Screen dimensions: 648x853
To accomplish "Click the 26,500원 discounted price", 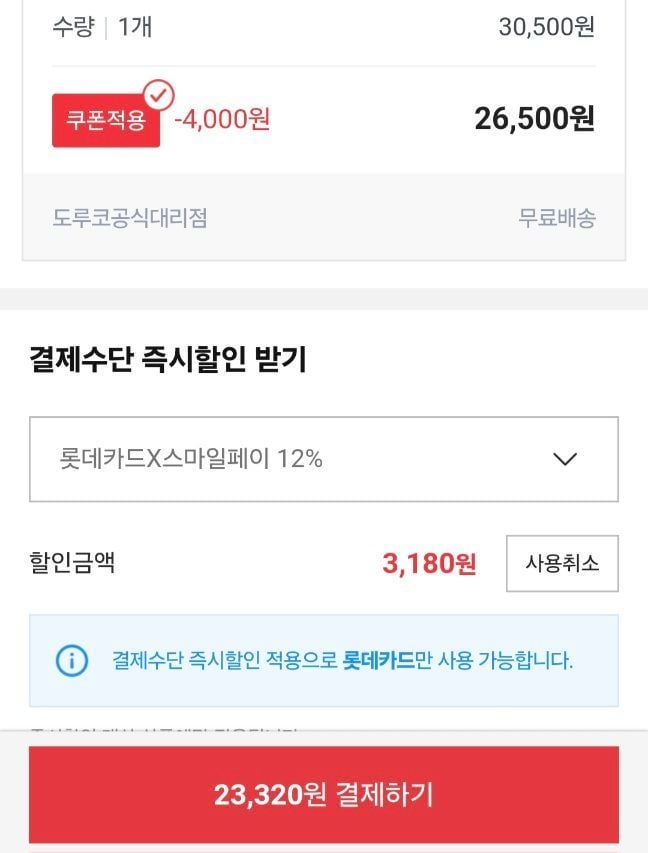I will pyautogui.click(x=534, y=119).
